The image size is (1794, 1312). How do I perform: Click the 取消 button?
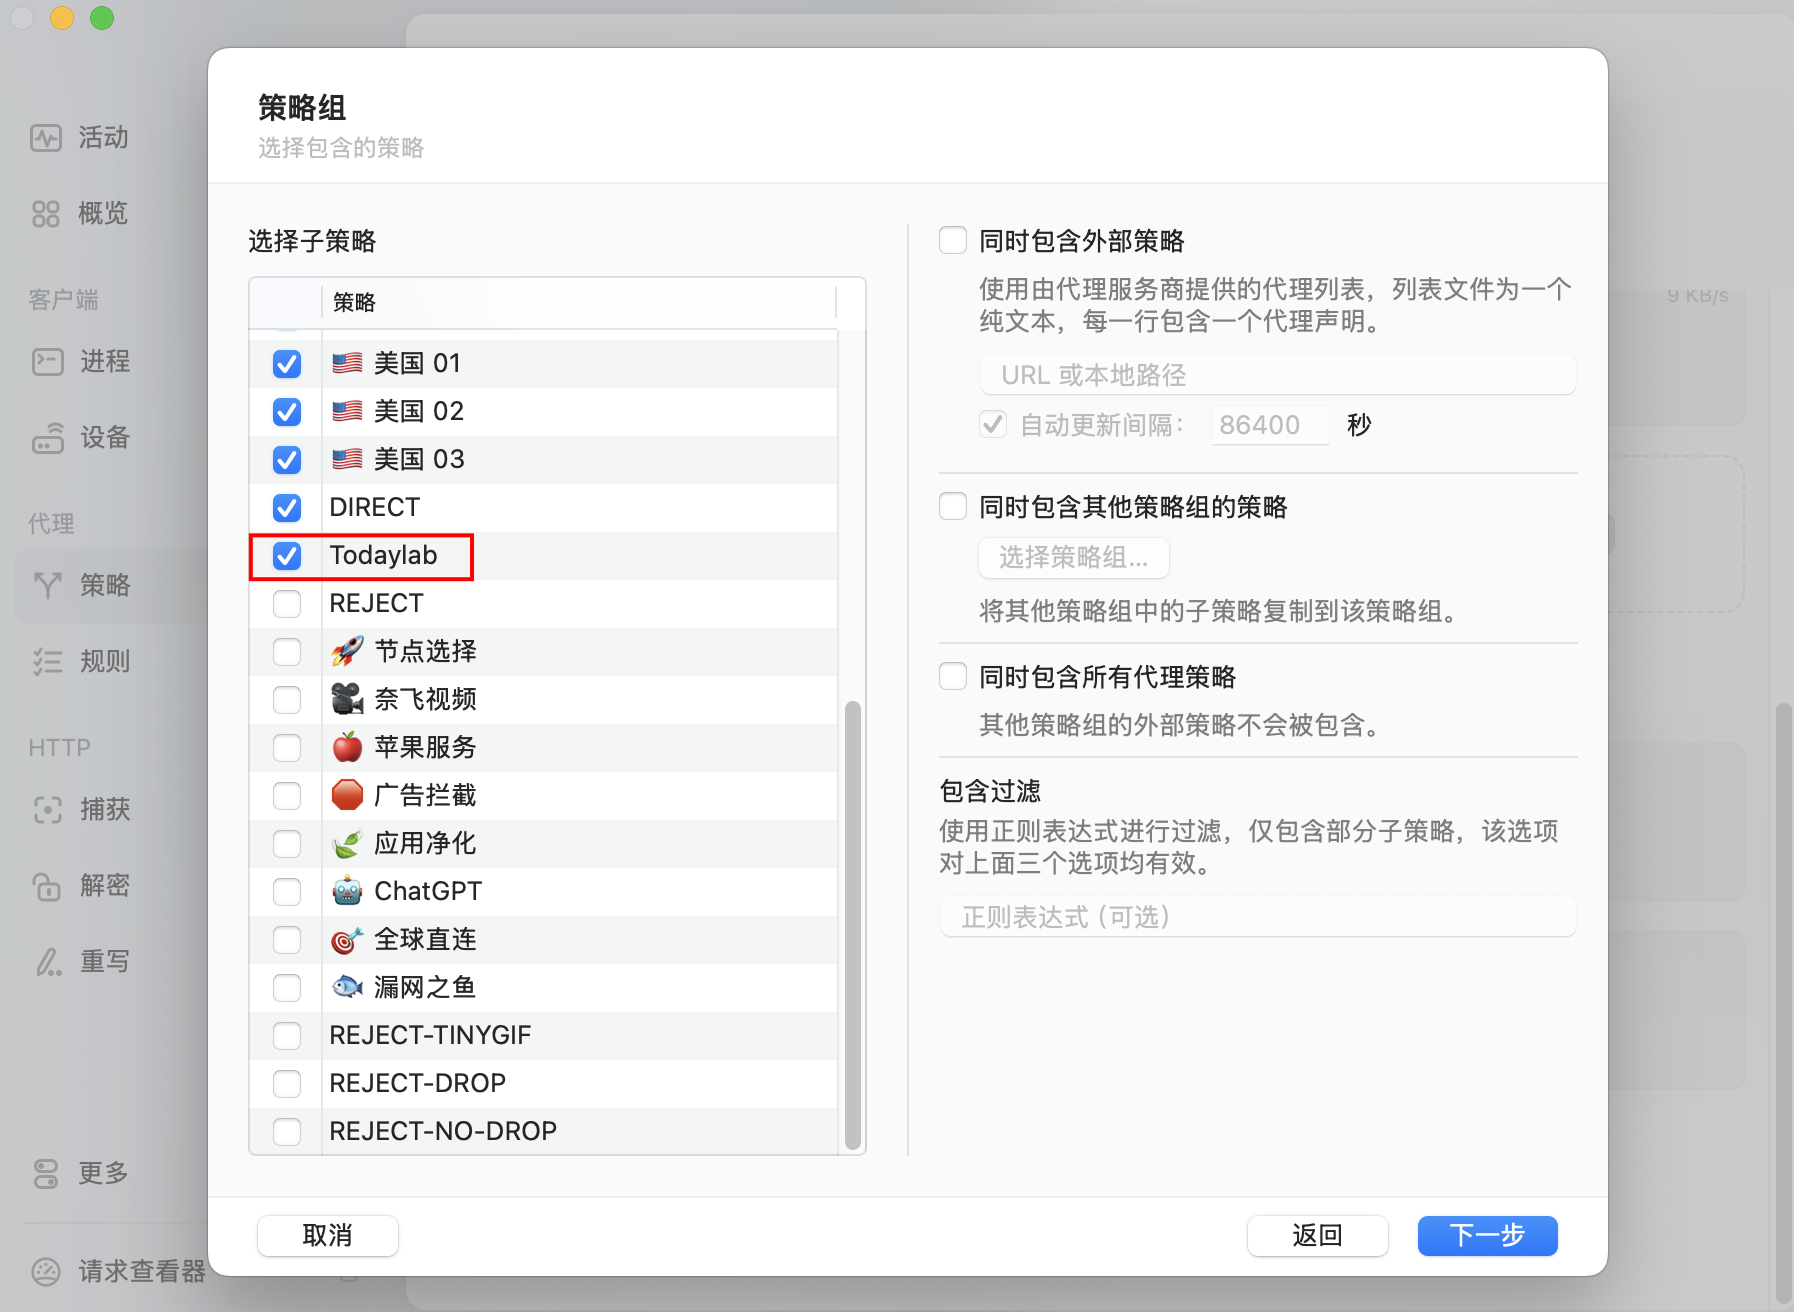pos(327,1236)
